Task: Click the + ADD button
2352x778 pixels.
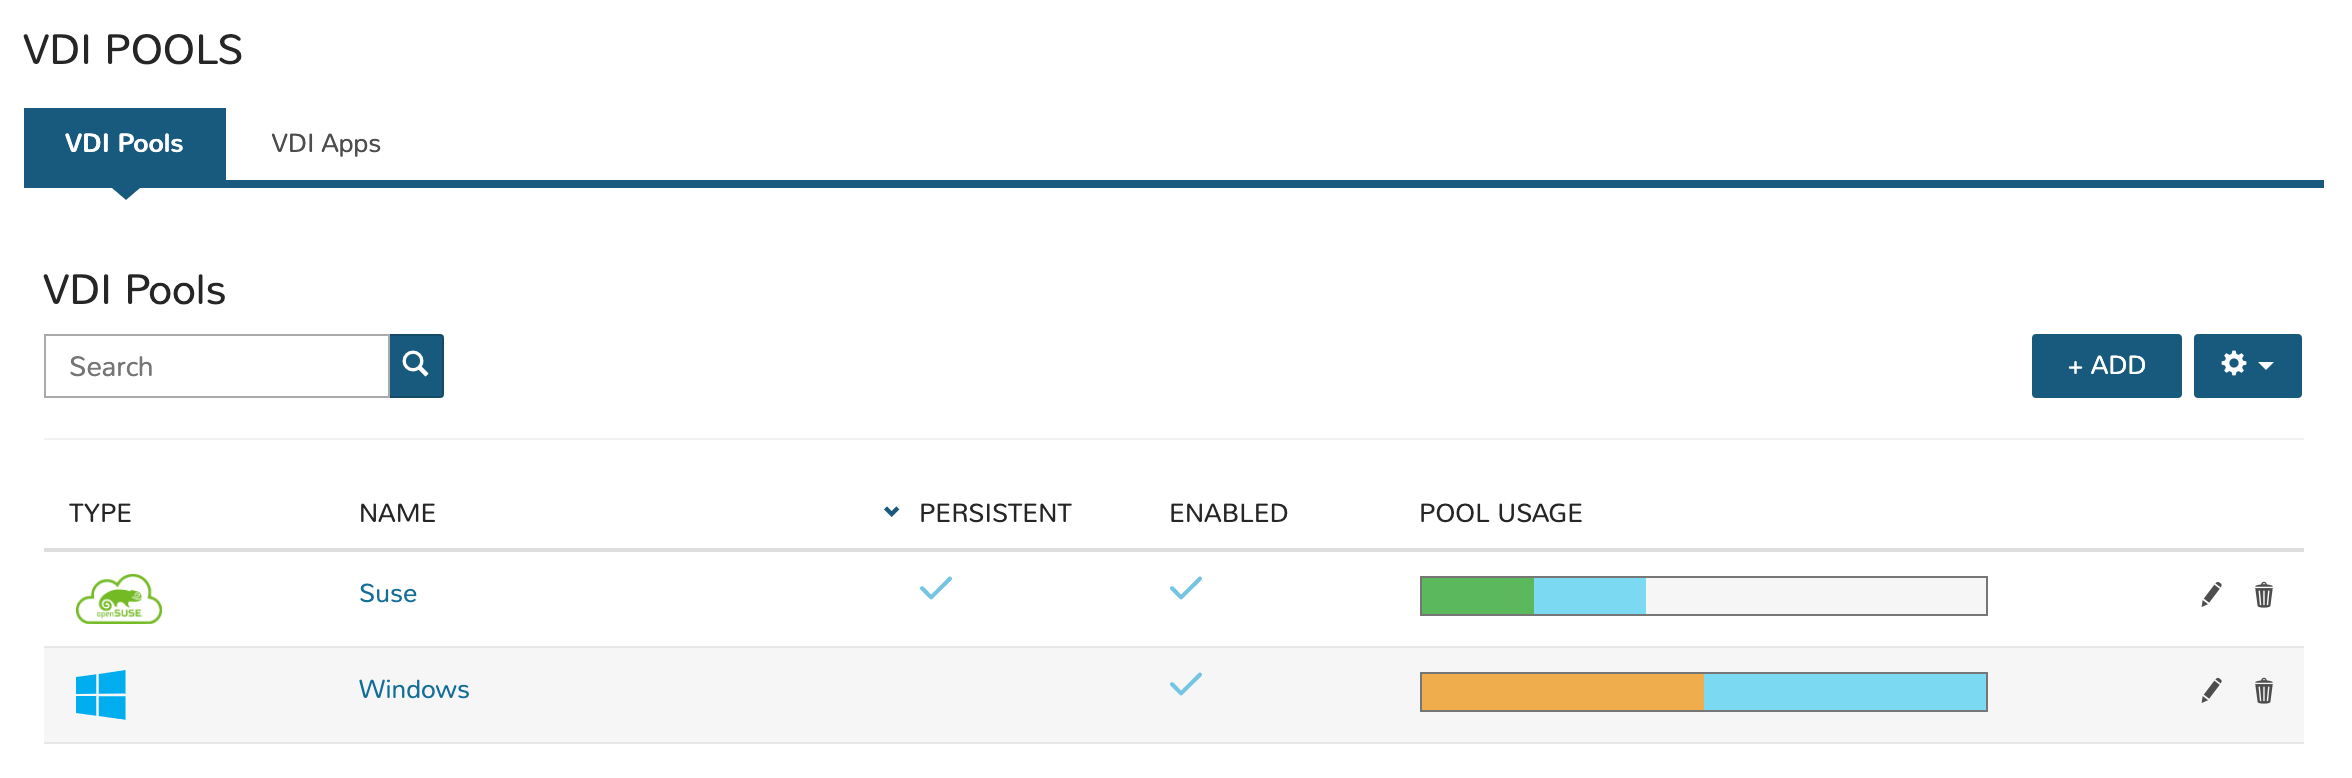Action: (2106, 366)
